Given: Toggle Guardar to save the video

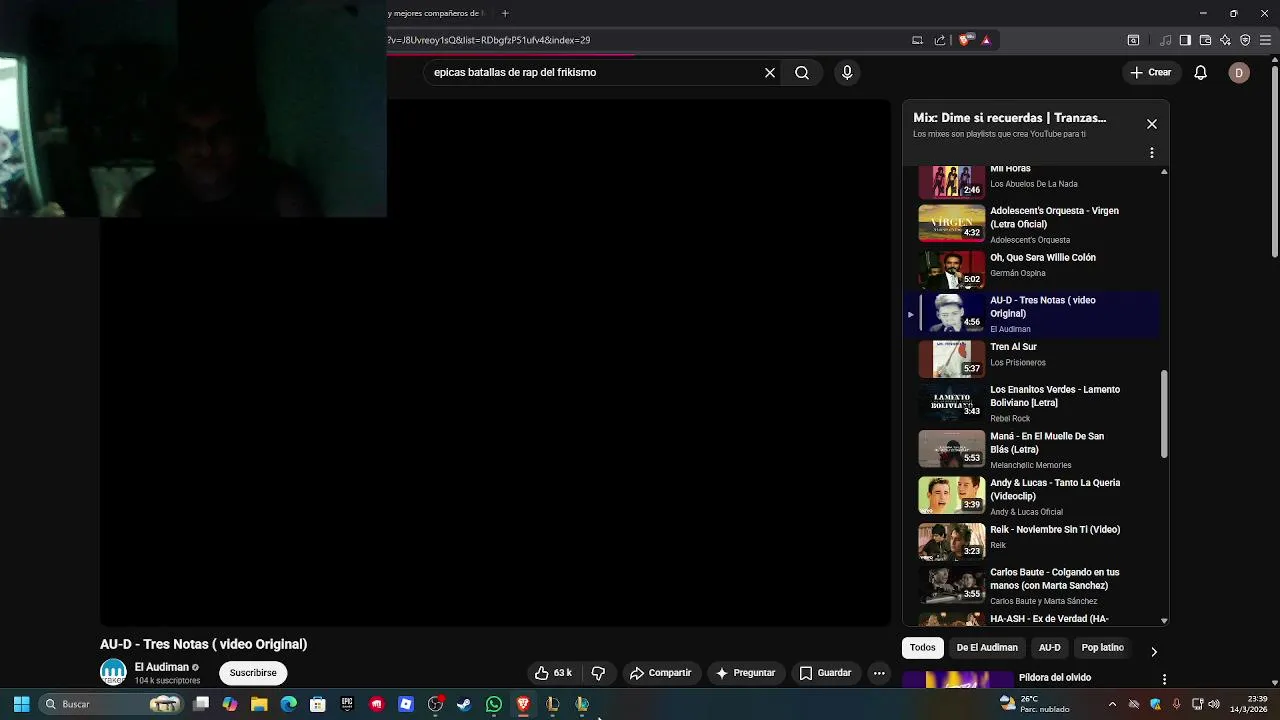Looking at the screenshot, I should [825, 673].
